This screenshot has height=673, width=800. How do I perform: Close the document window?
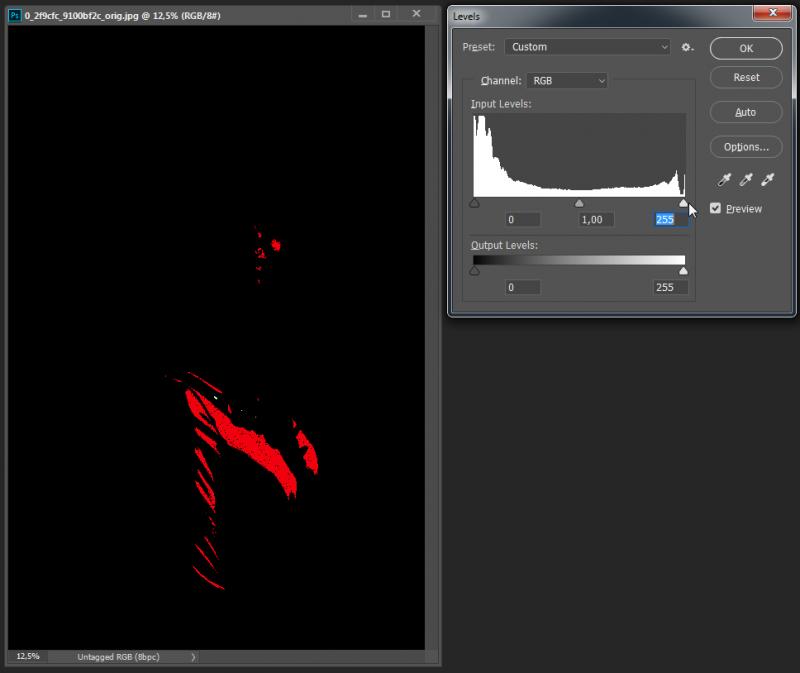pyautogui.click(x=416, y=14)
